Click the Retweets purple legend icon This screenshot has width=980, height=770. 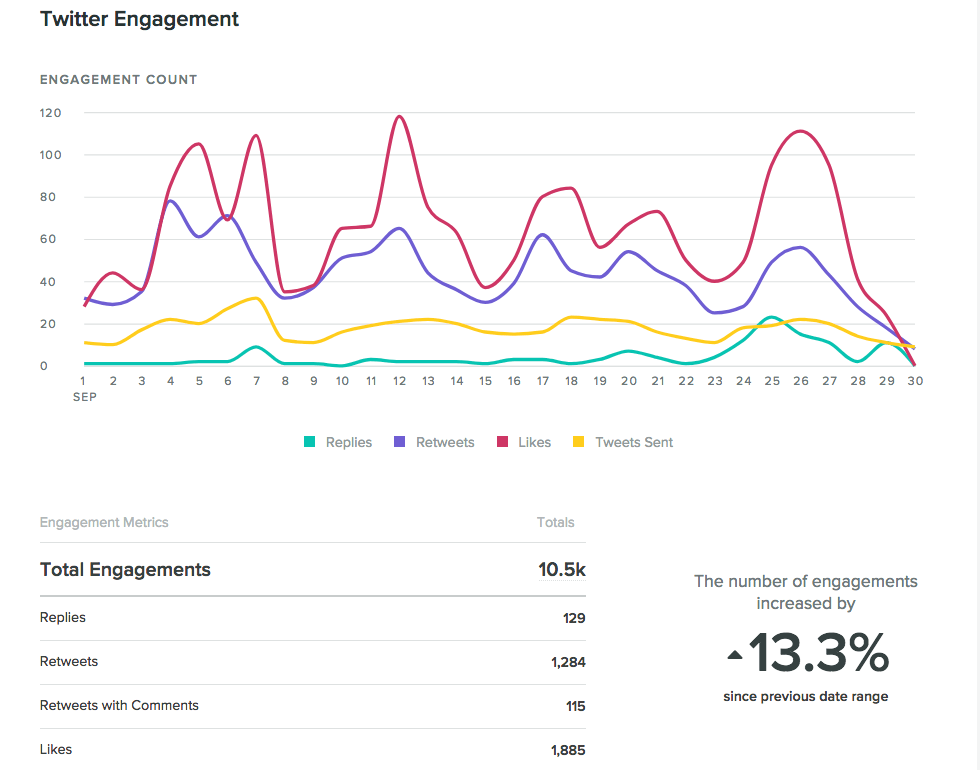tap(399, 441)
